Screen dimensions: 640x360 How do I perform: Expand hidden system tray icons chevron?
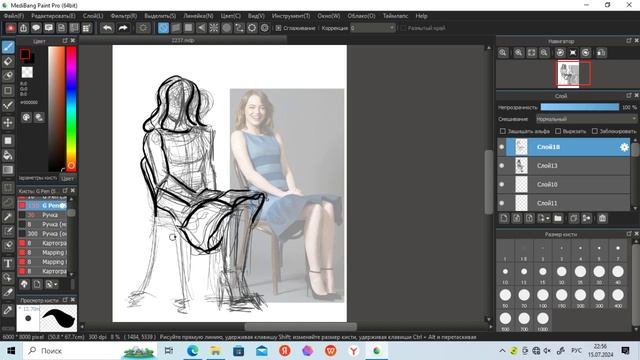click(502, 351)
